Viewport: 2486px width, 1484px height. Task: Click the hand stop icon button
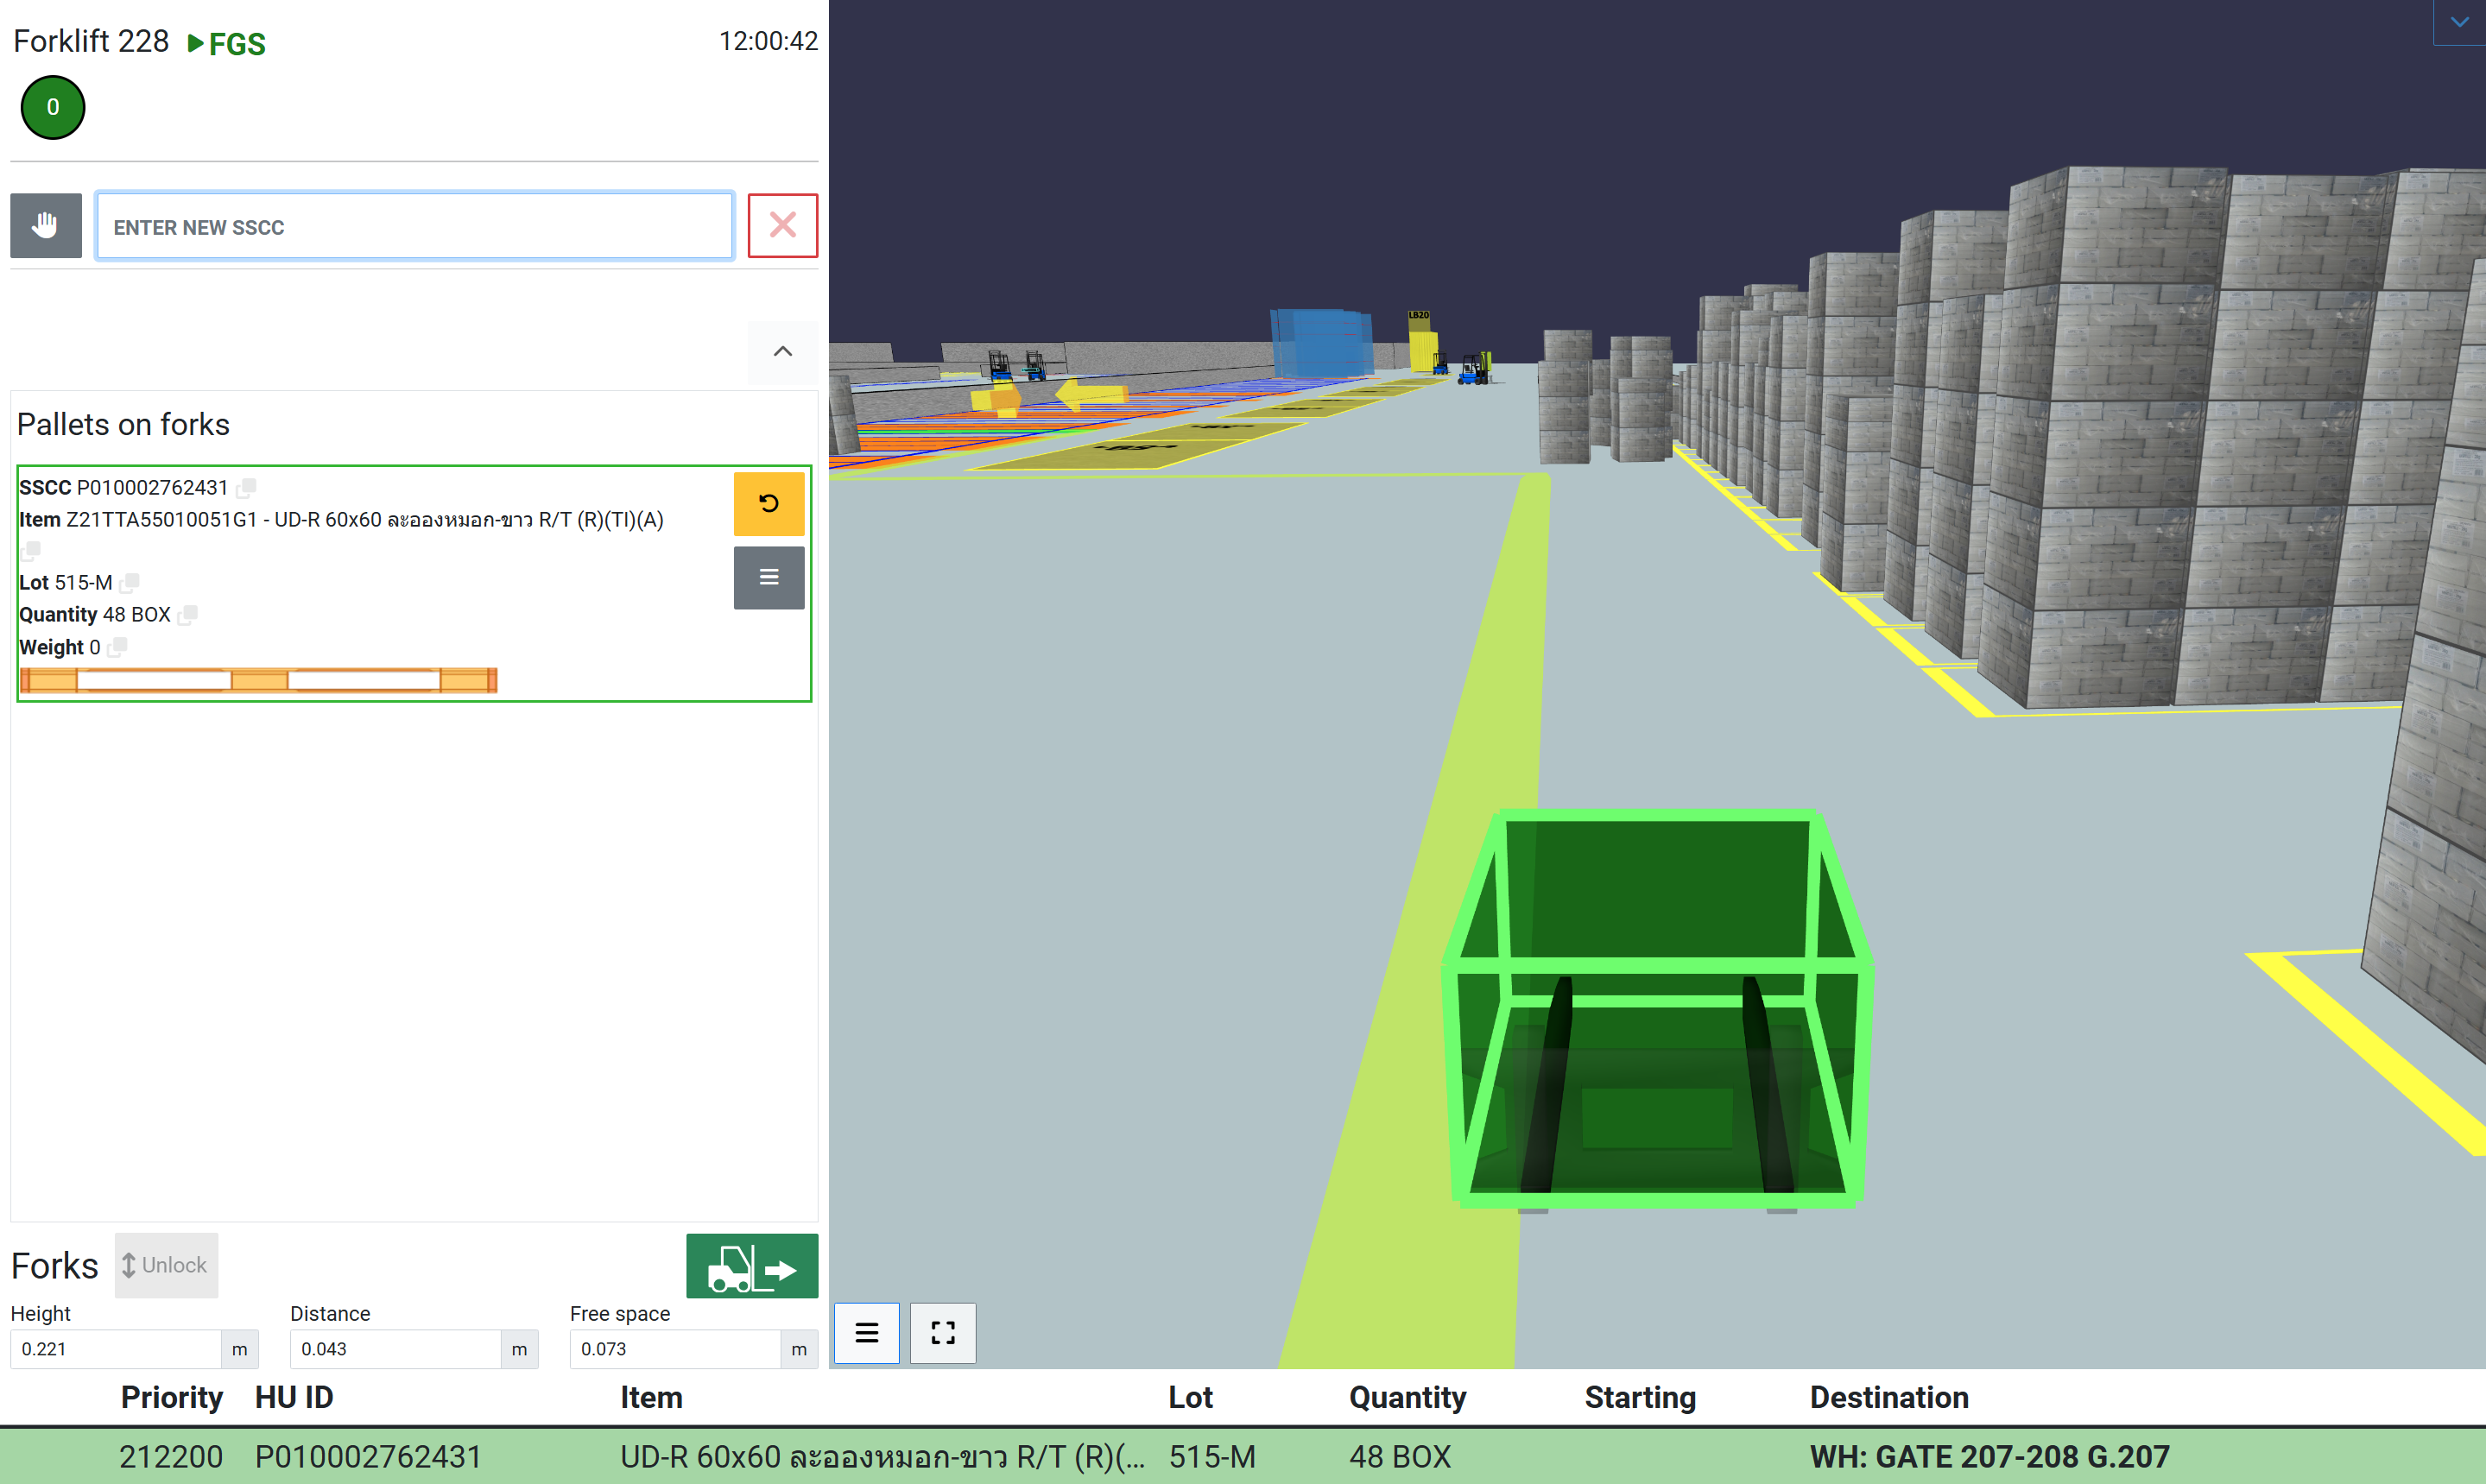[x=45, y=226]
